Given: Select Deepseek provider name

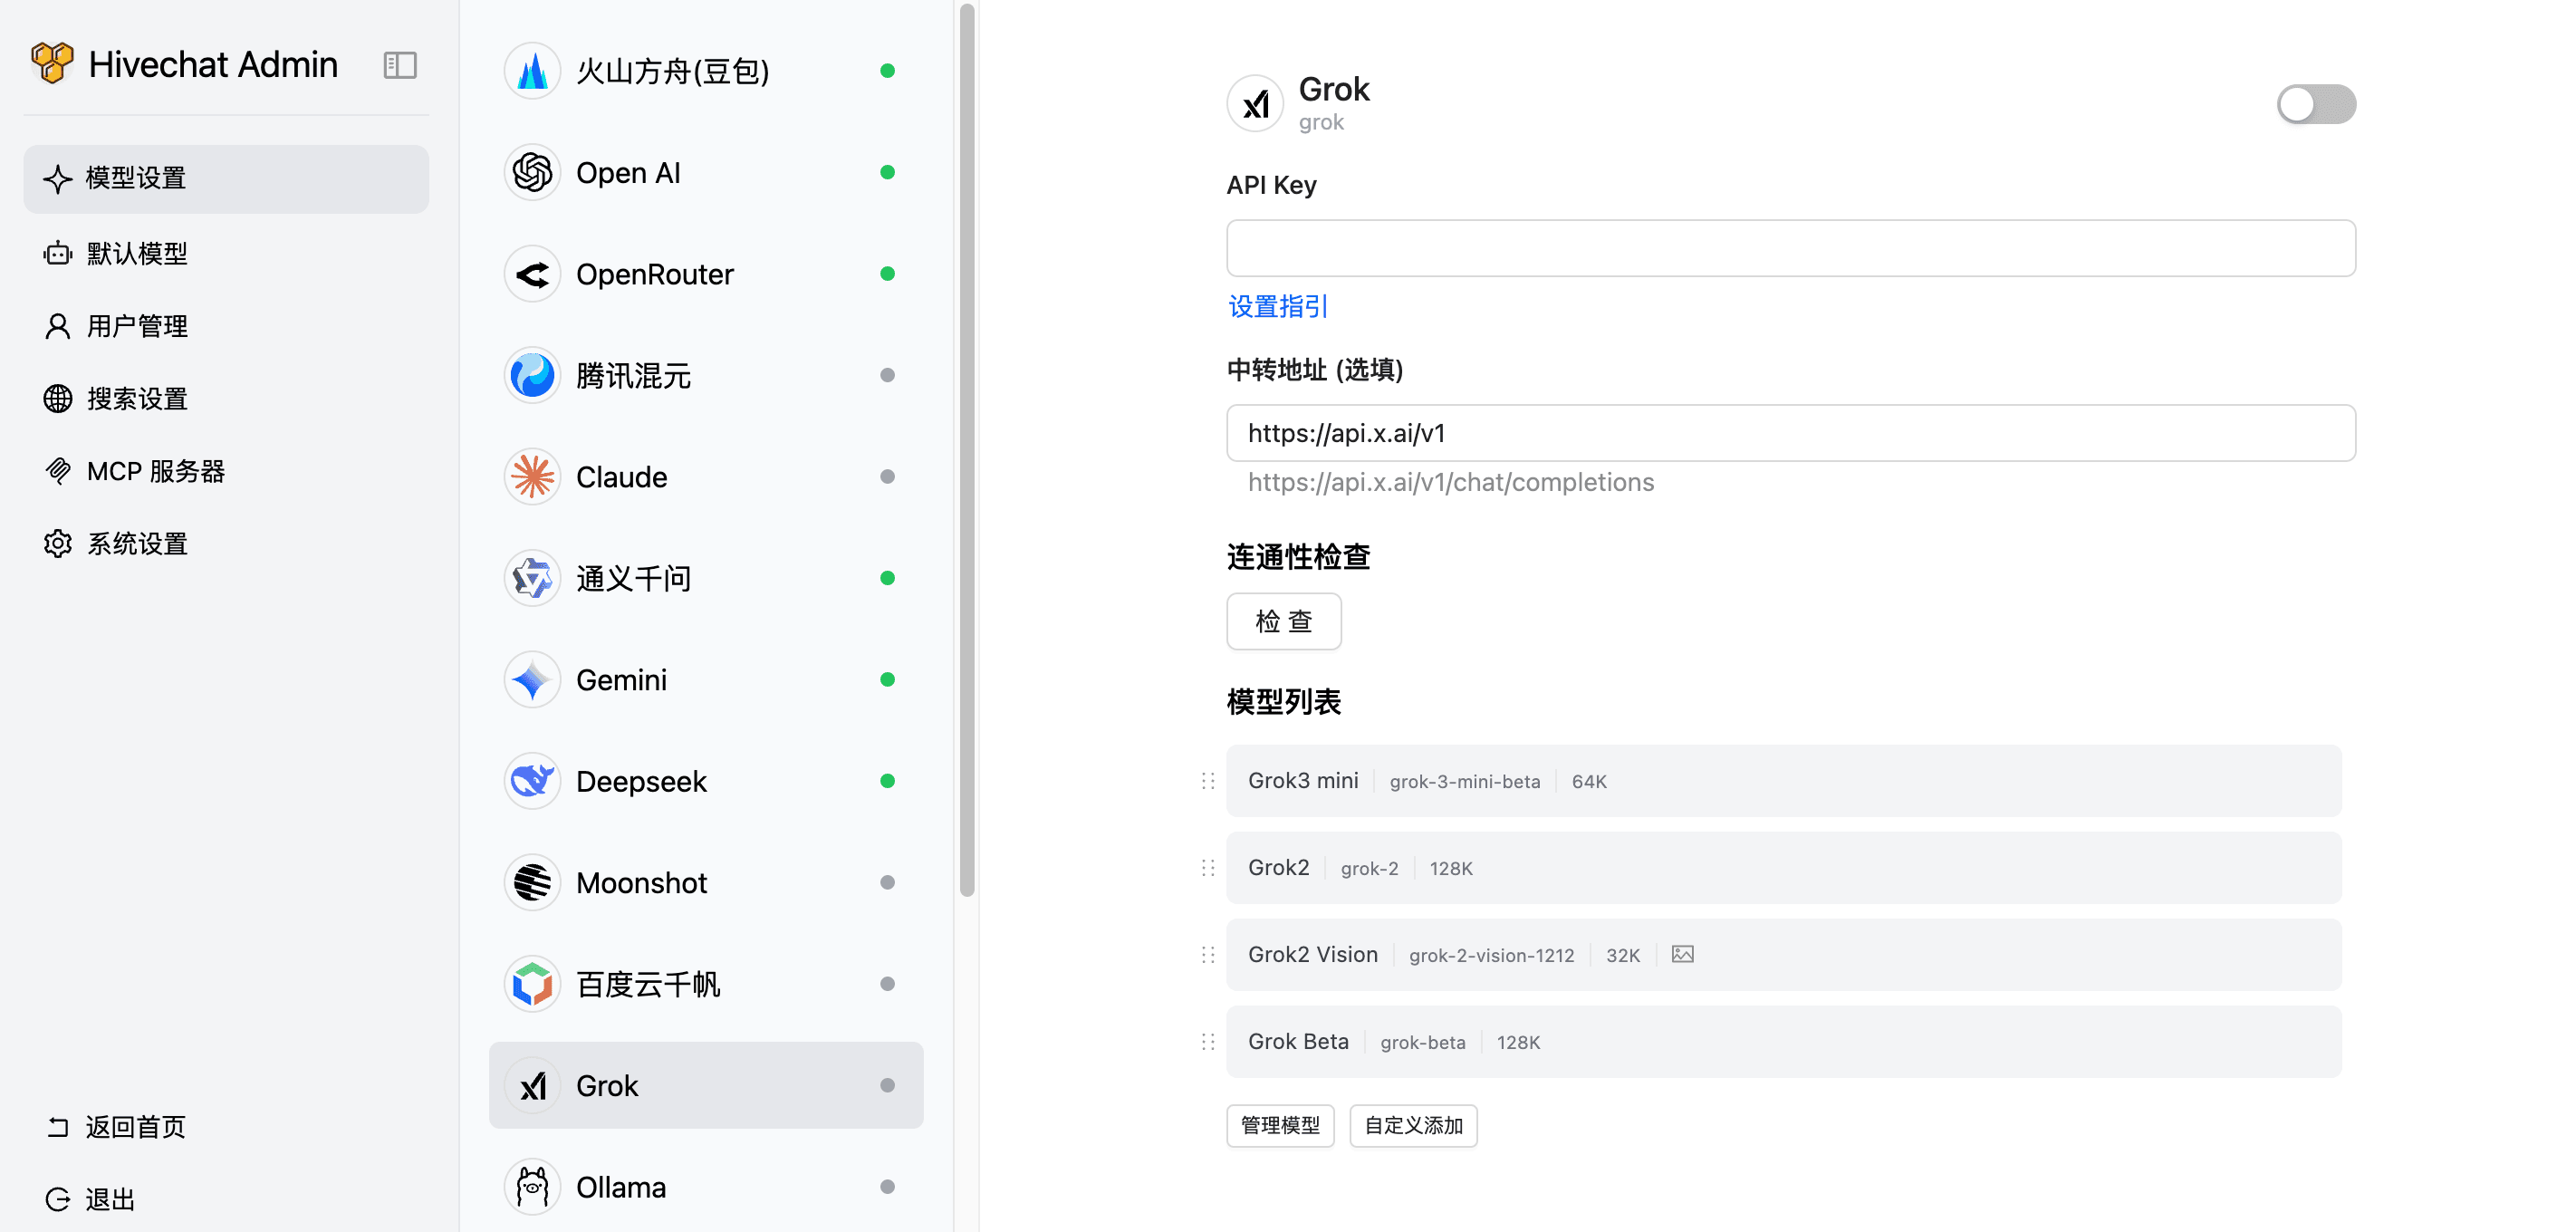Looking at the screenshot, I should click(641, 781).
